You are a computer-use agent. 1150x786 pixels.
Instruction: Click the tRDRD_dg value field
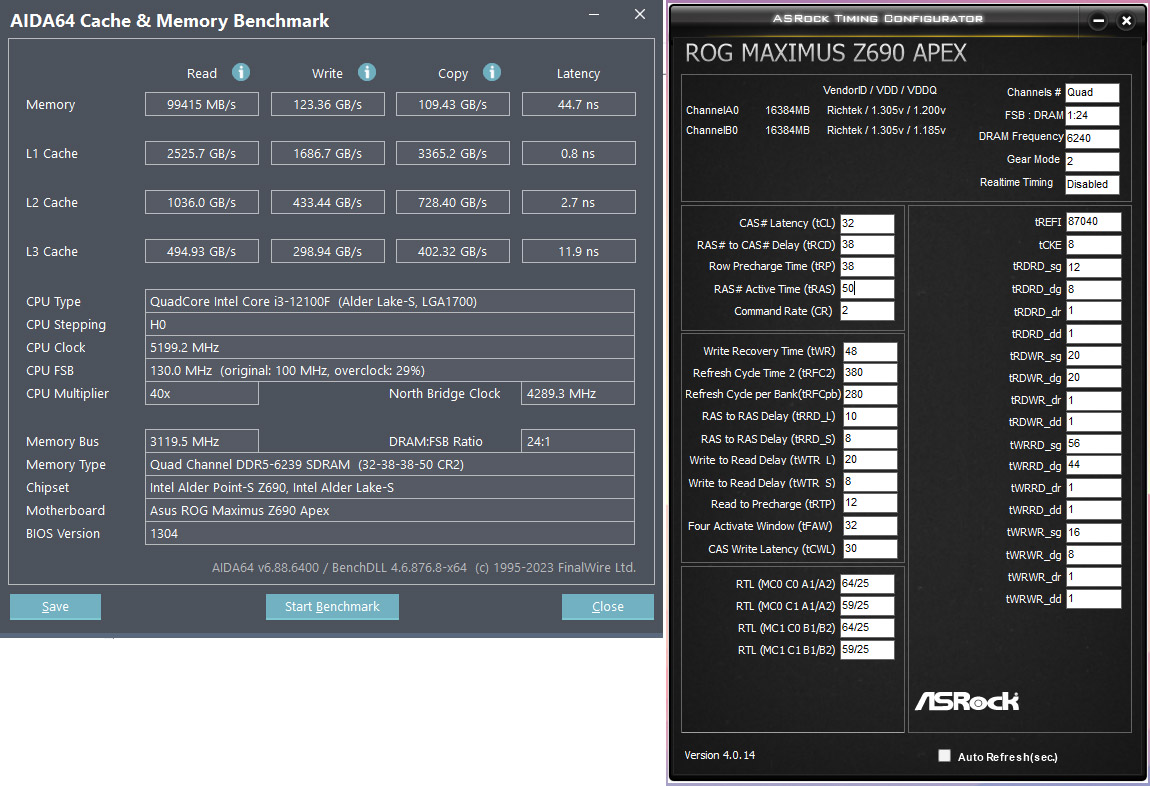coord(1094,290)
